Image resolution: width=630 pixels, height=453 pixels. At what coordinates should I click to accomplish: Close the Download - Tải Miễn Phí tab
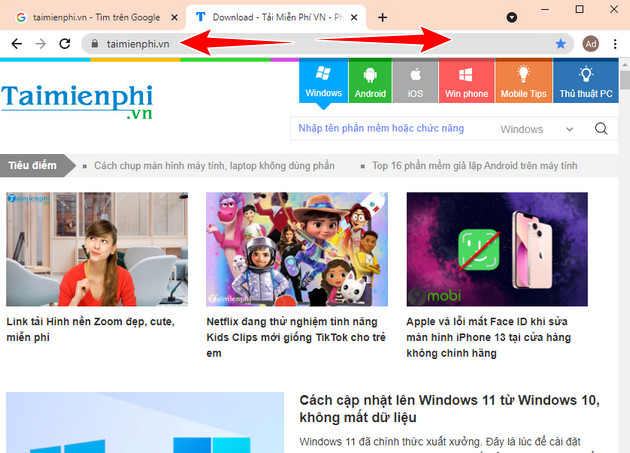354,17
